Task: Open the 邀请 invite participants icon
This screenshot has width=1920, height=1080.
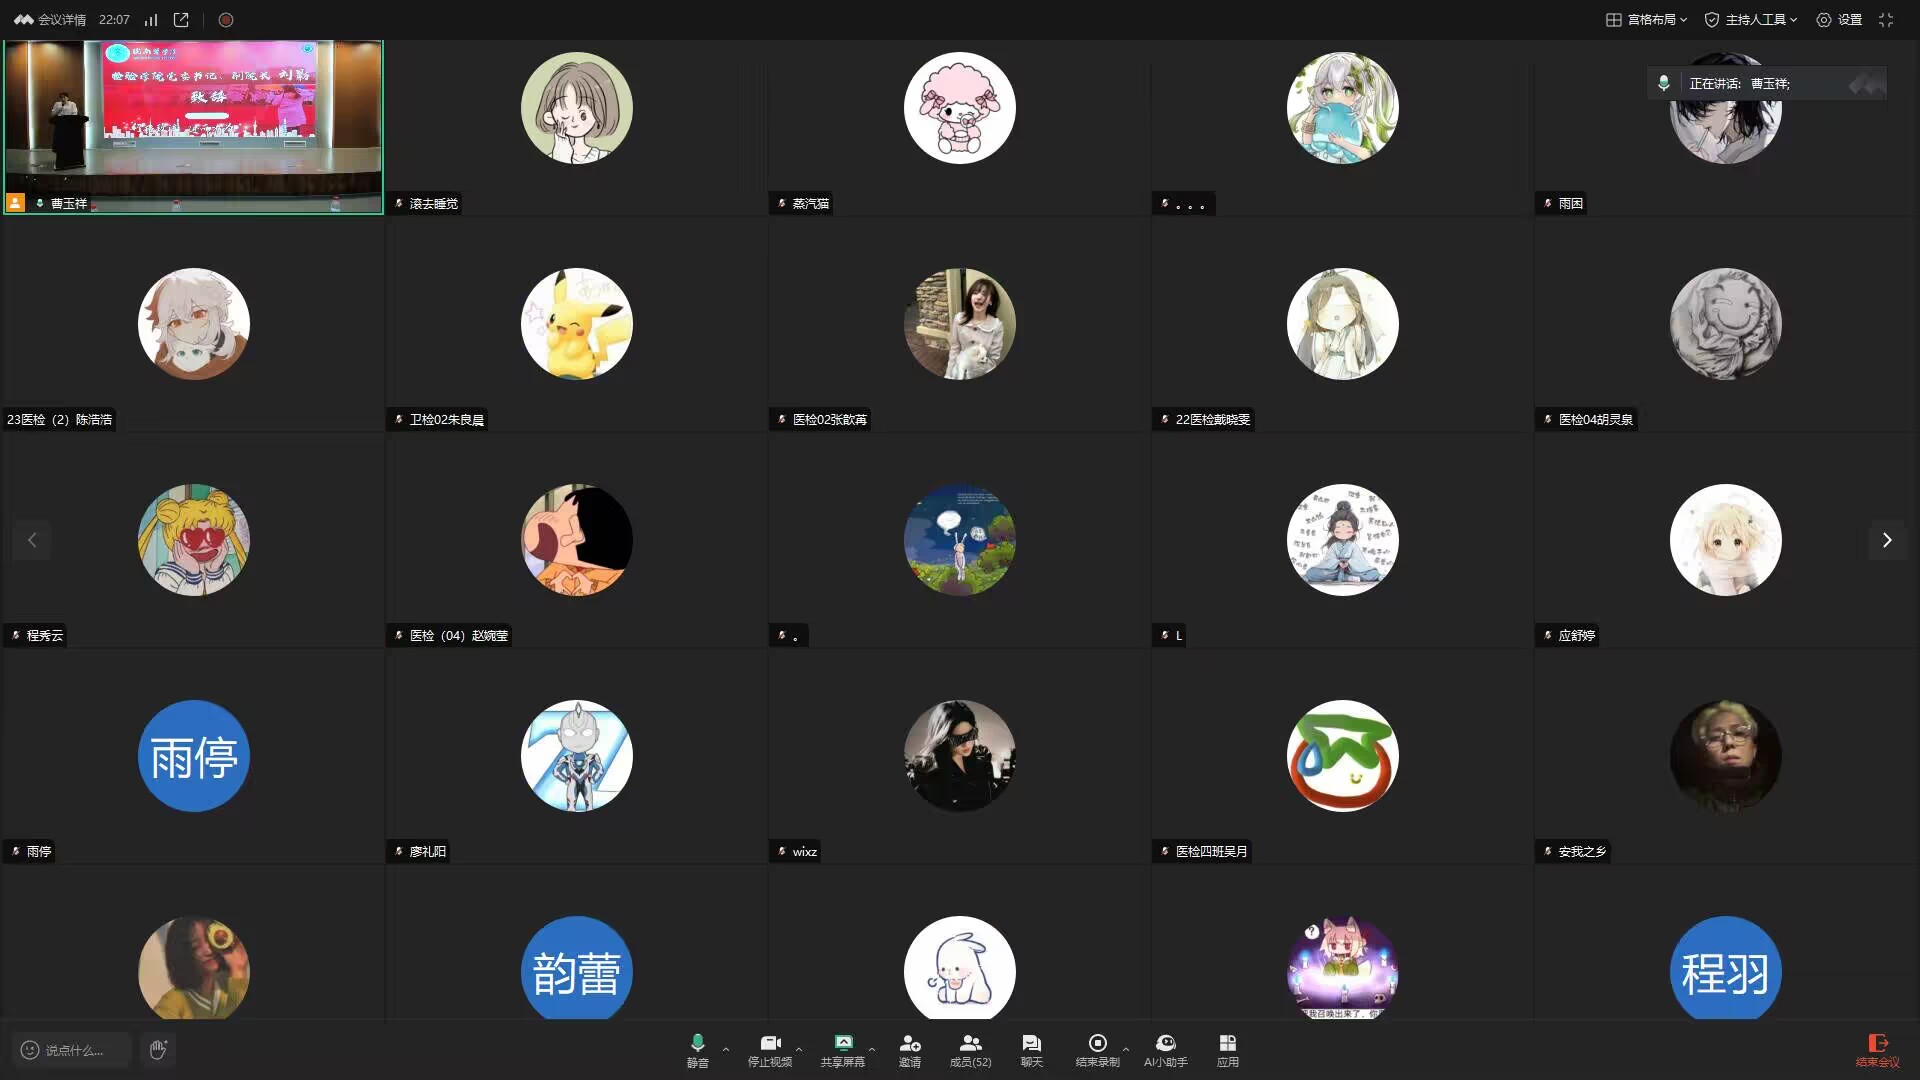Action: [909, 1049]
